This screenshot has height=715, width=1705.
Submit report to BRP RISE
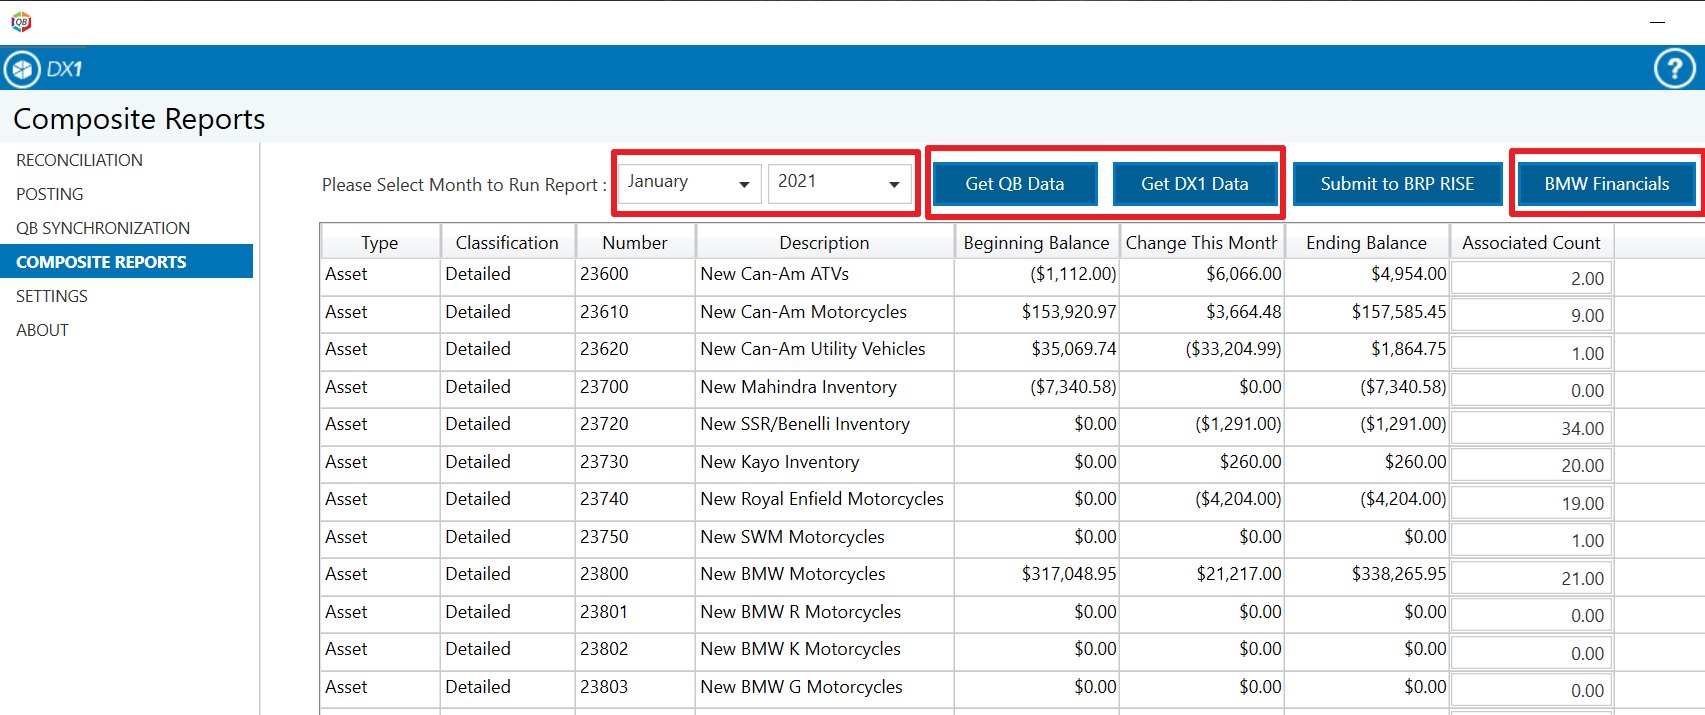pos(1397,184)
